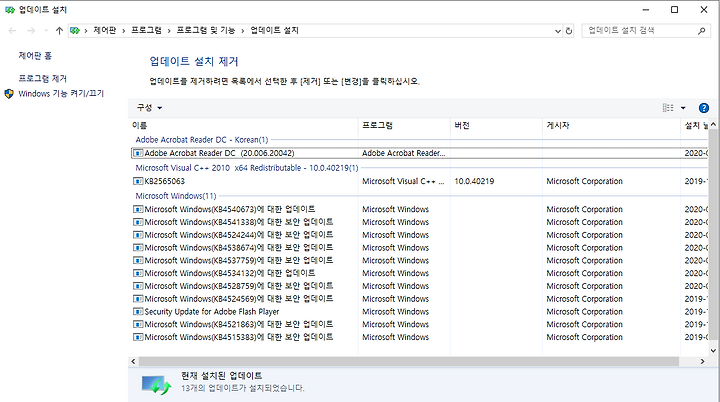Open 제어판 홈 link
Screen dimensions: 720x402
(x=35, y=56)
